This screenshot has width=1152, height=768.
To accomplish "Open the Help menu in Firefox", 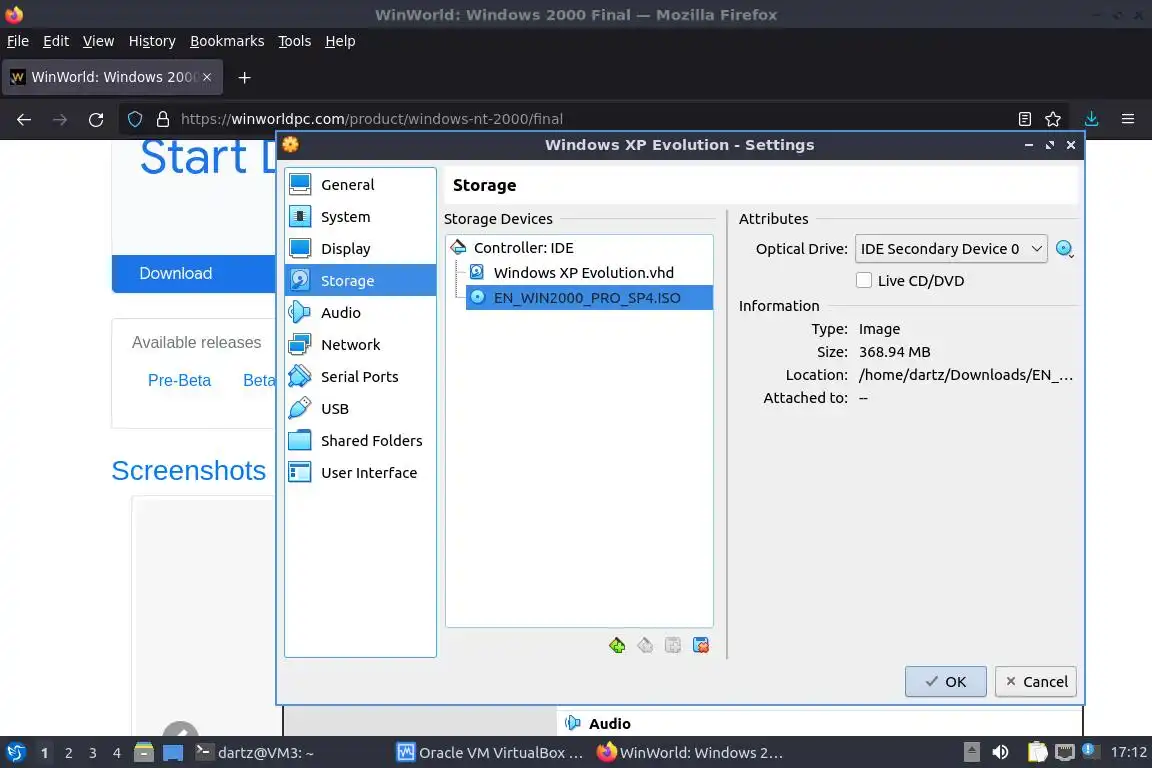I will pyautogui.click(x=340, y=41).
